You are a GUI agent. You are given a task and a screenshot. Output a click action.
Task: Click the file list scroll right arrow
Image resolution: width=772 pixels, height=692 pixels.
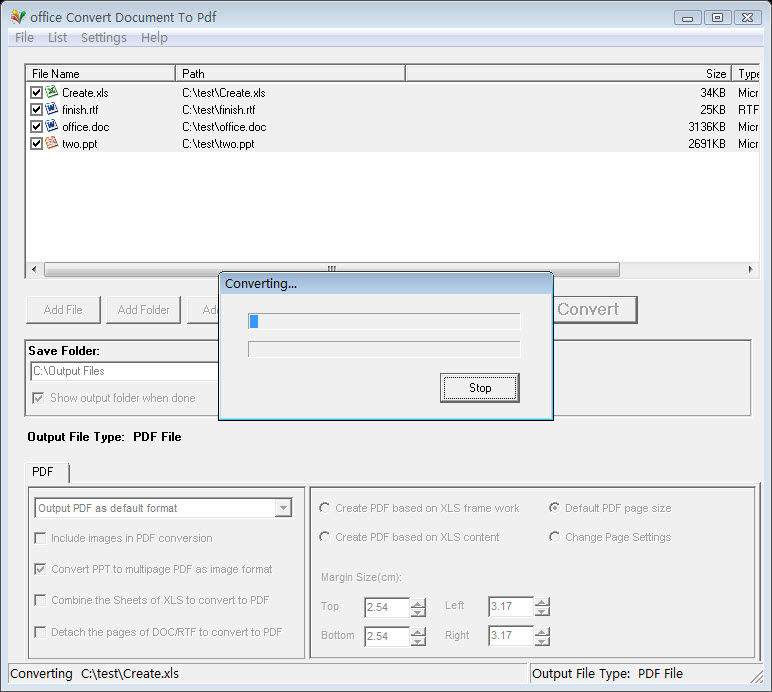tap(750, 269)
